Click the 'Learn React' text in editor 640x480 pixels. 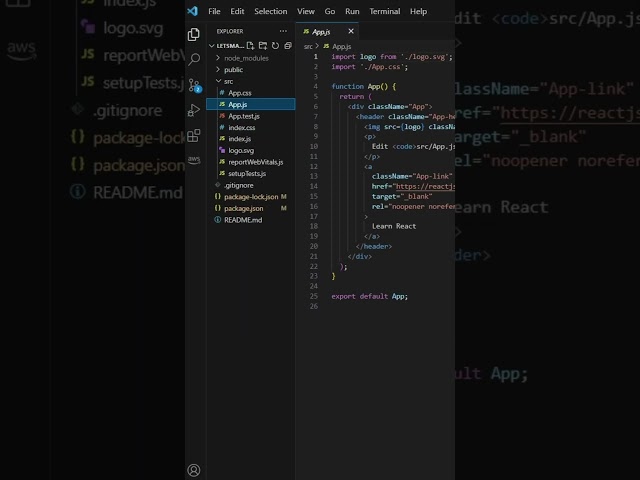(394, 226)
